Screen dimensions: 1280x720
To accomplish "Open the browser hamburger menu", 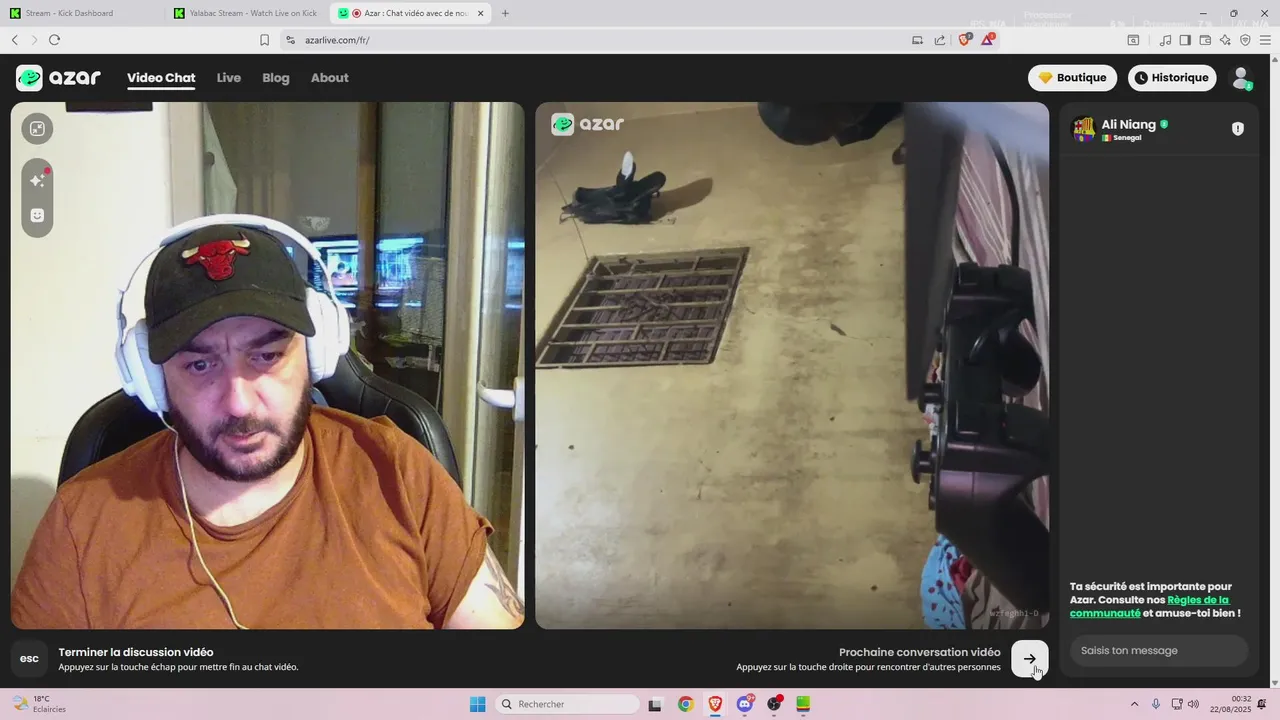I will click(x=1265, y=40).
